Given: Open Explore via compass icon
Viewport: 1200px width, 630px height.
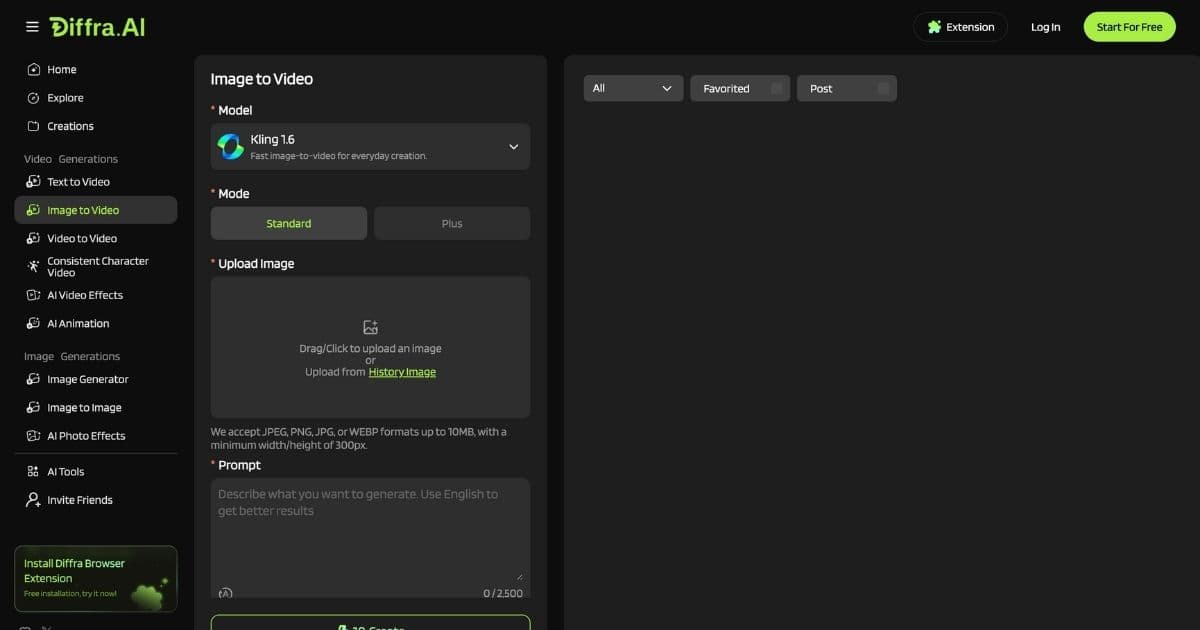Looking at the screenshot, I should (33, 98).
